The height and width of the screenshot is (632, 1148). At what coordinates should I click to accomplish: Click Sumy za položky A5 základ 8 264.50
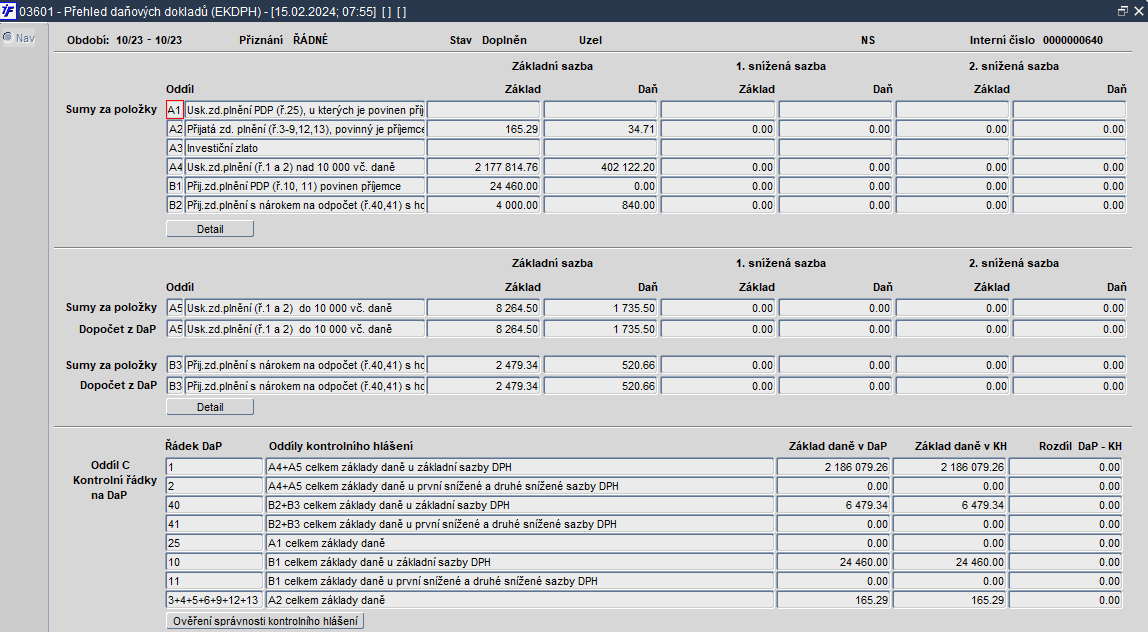(484, 308)
